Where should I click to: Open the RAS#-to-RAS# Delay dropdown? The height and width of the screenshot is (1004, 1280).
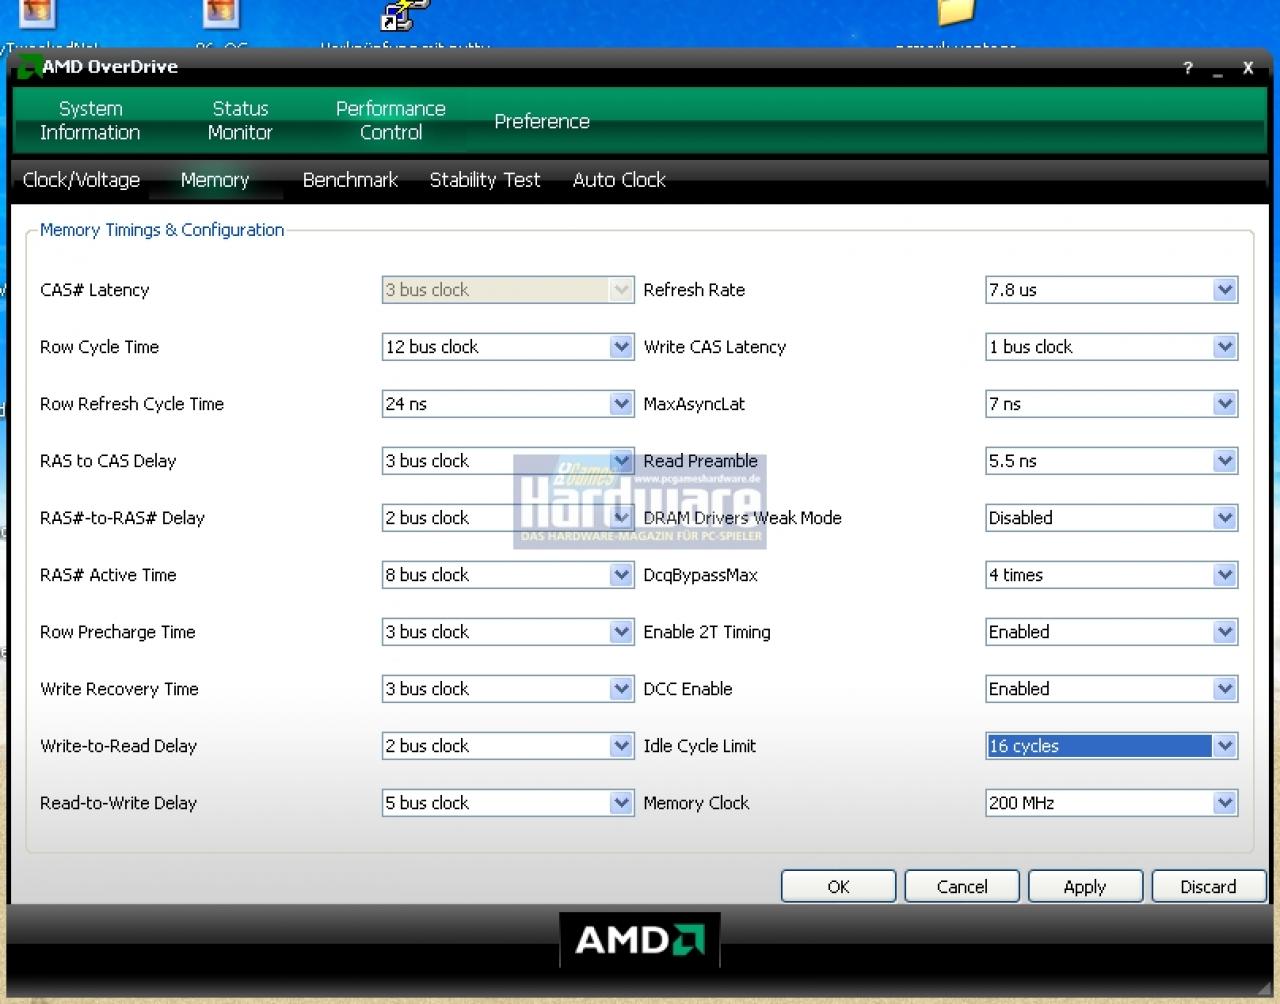[x=508, y=518]
